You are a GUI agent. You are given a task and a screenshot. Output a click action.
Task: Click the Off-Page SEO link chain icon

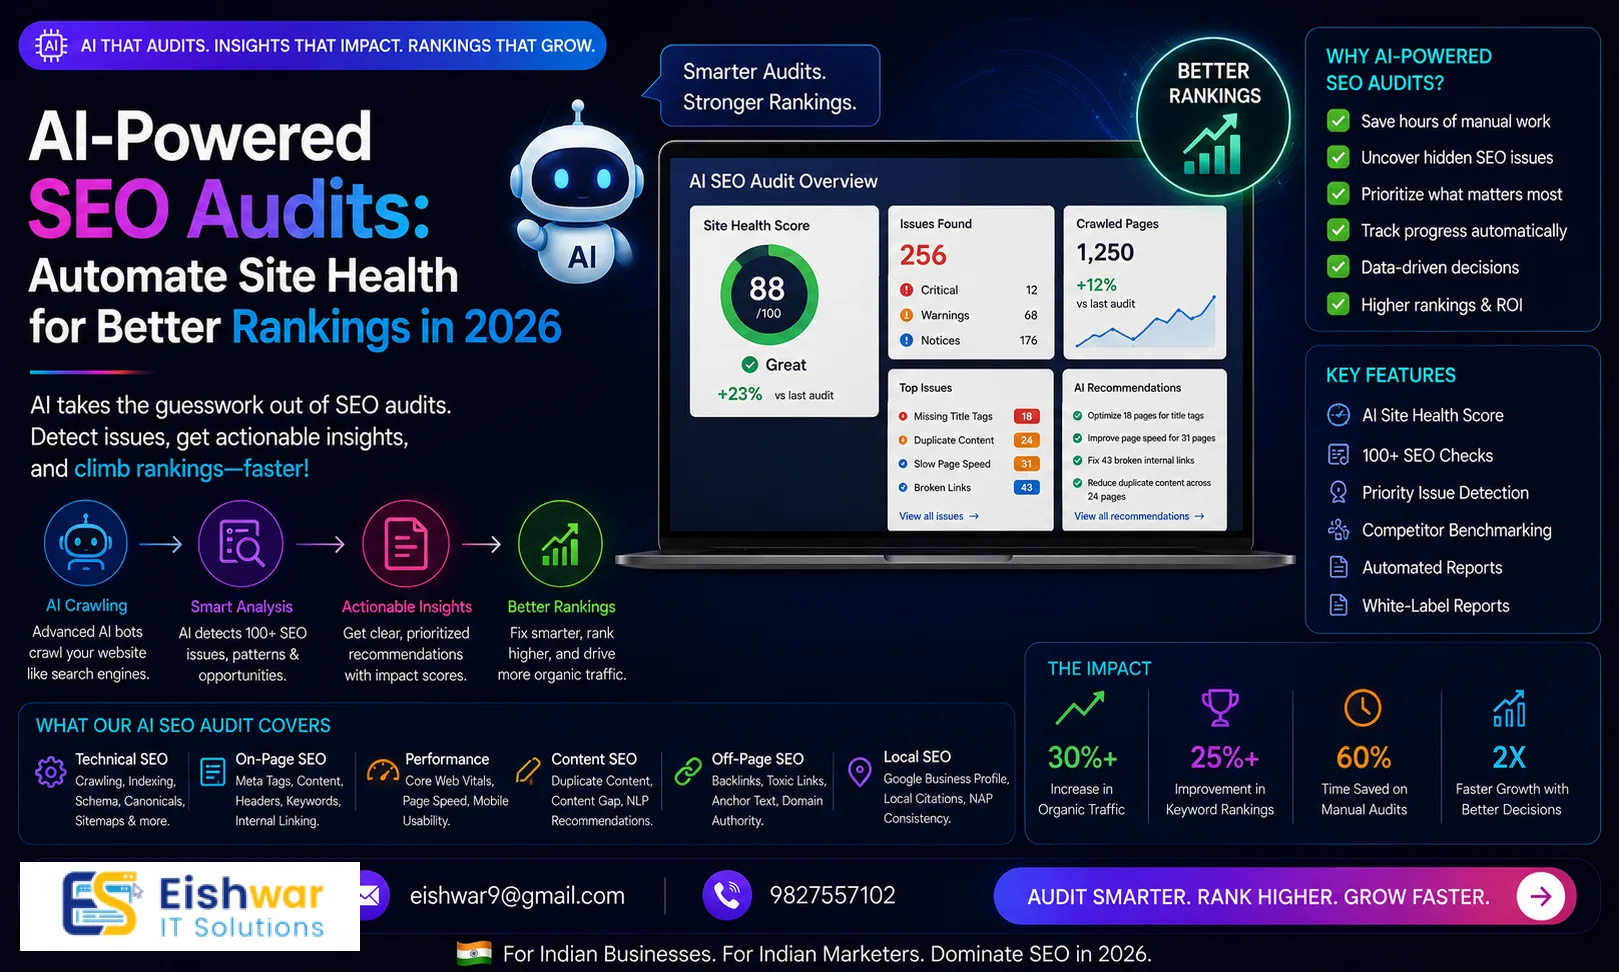(688, 771)
